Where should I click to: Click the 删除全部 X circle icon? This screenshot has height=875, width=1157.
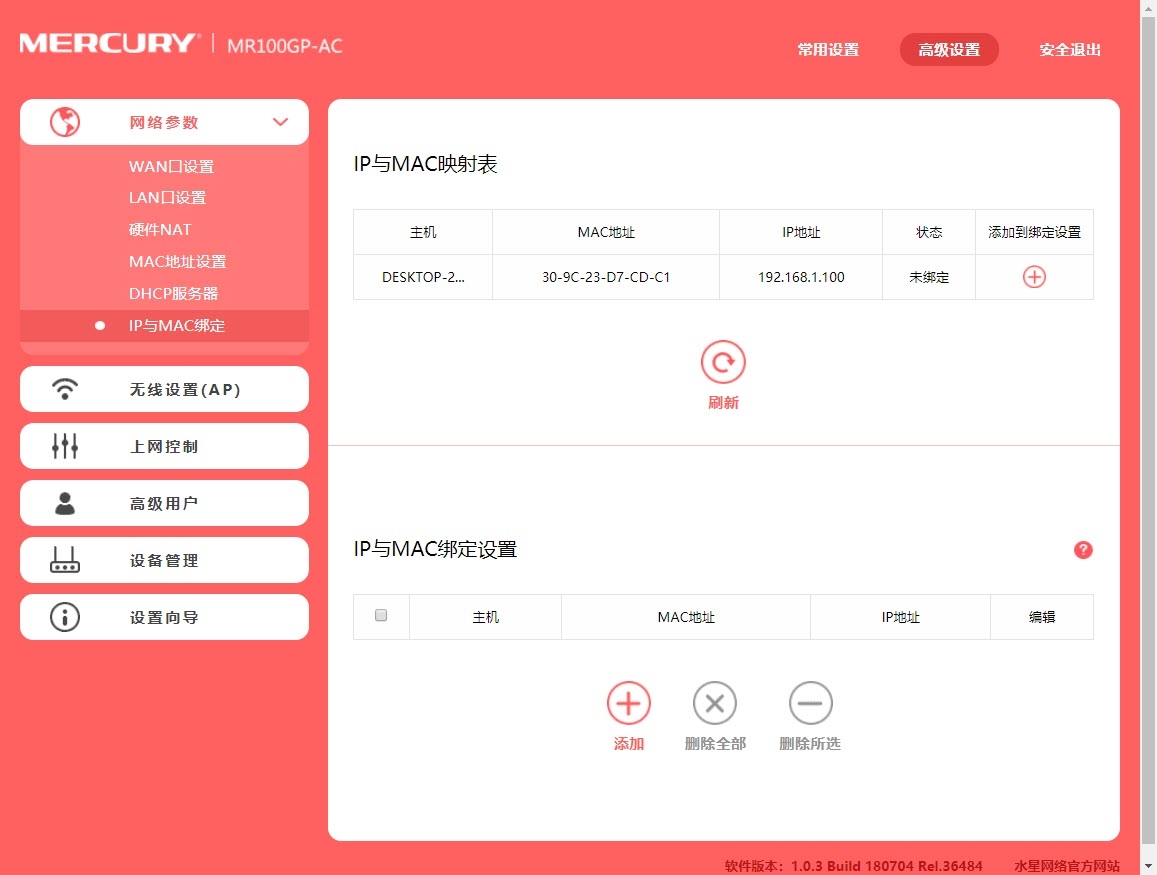(x=715, y=703)
